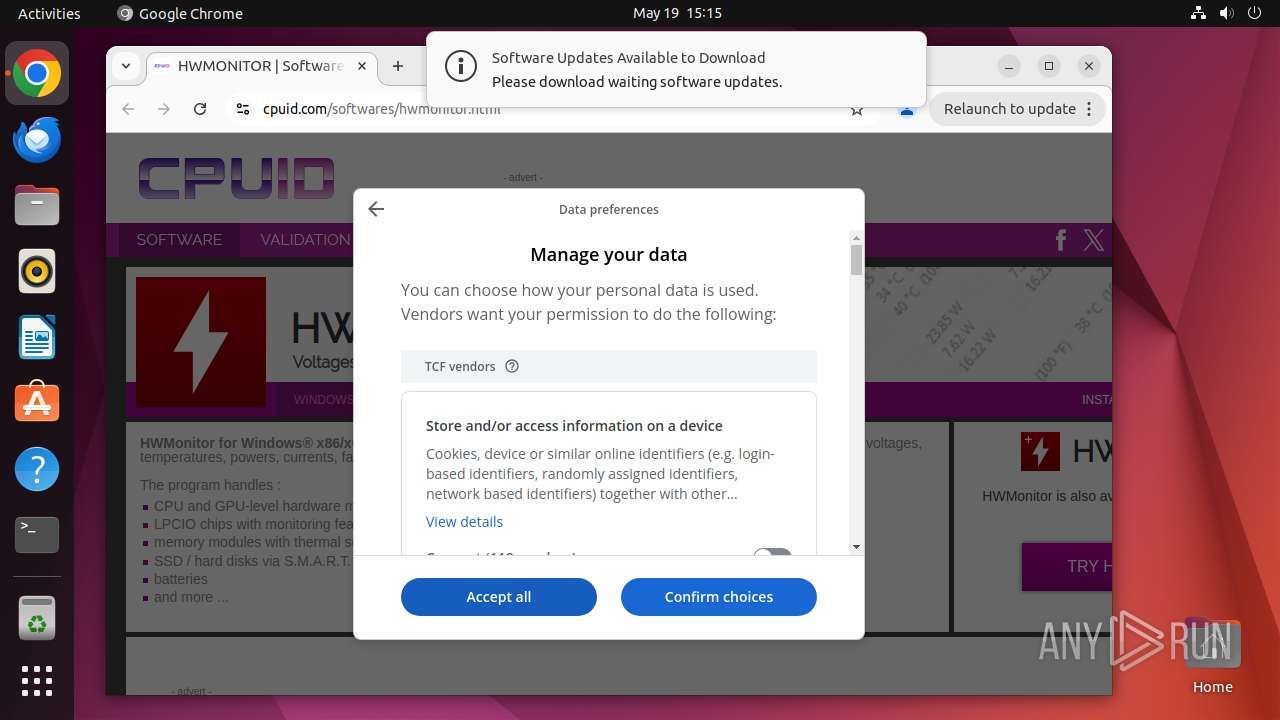View site information icon in address bar

click(242, 109)
